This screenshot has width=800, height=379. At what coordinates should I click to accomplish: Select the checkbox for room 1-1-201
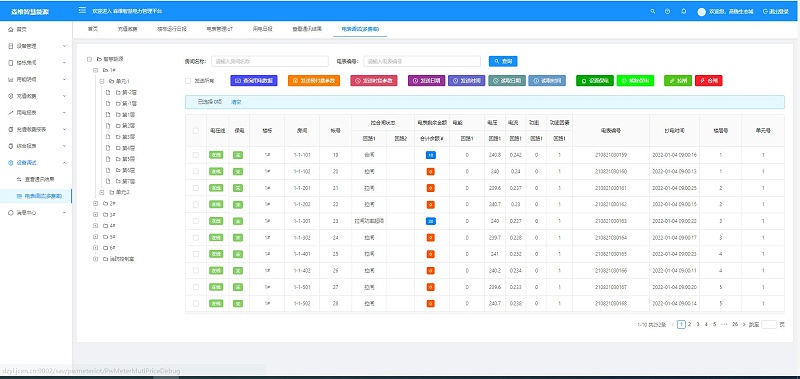(x=195, y=188)
